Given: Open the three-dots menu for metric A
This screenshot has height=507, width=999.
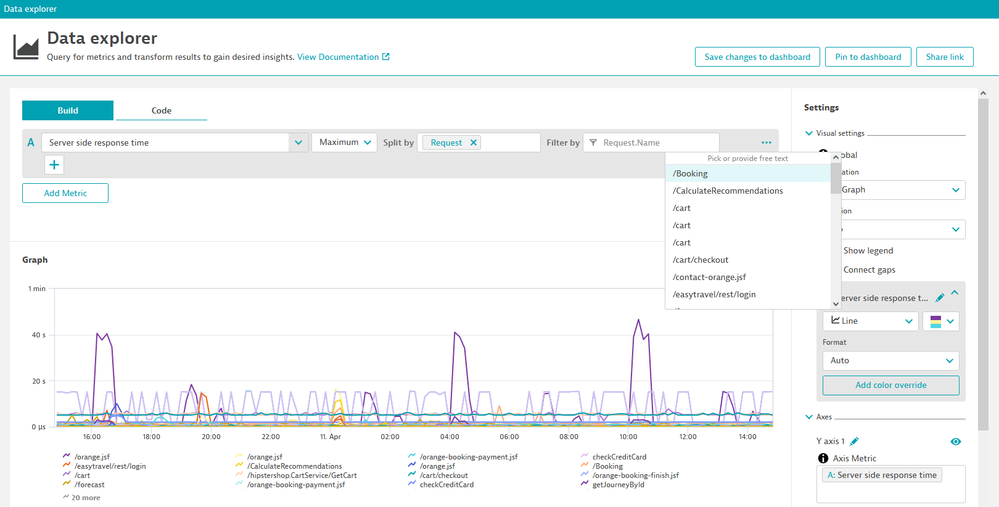Looking at the screenshot, I should click(x=766, y=143).
